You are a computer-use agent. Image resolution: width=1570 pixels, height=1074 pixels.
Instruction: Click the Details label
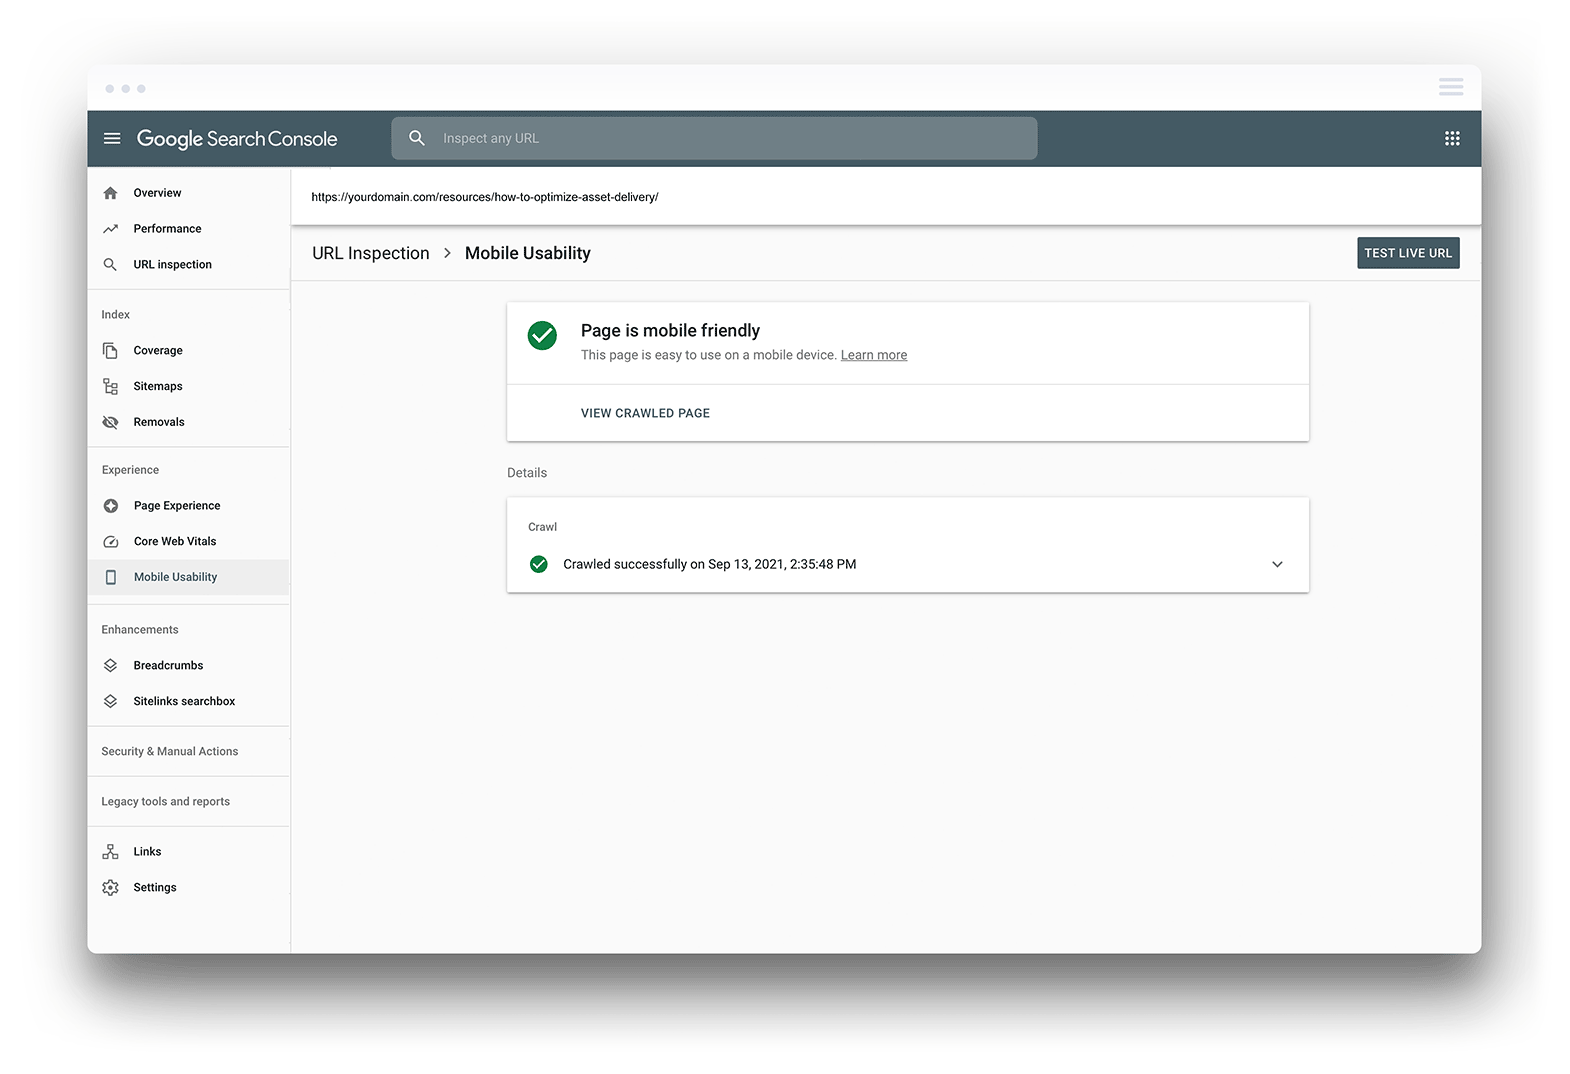click(x=527, y=473)
